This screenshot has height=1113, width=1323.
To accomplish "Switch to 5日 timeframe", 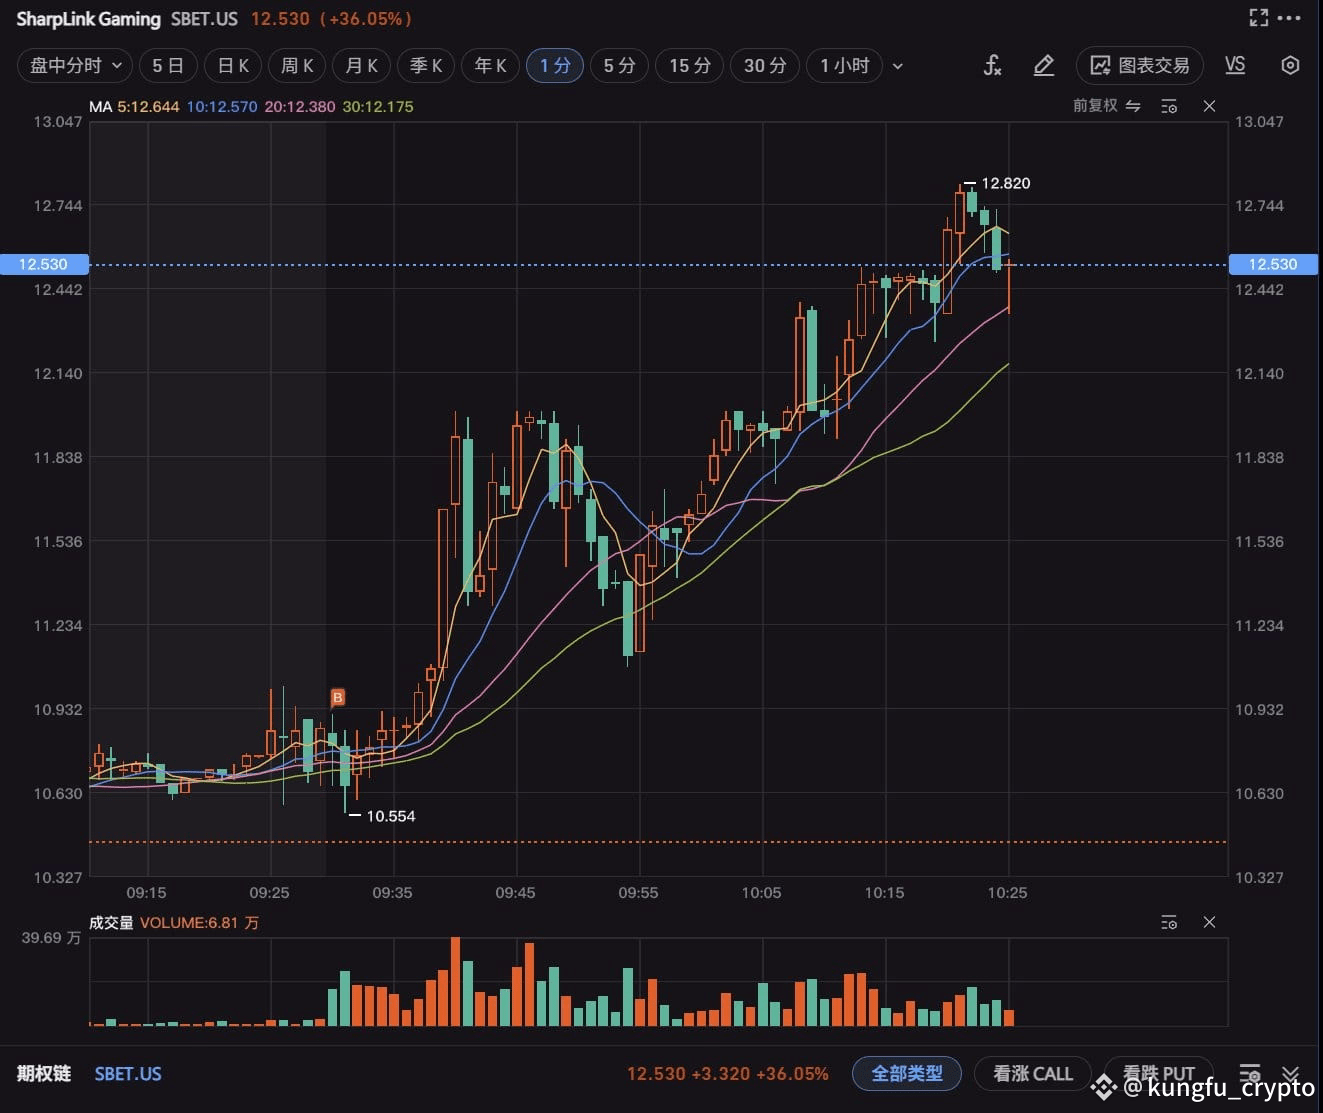I will (x=168, y=66).
